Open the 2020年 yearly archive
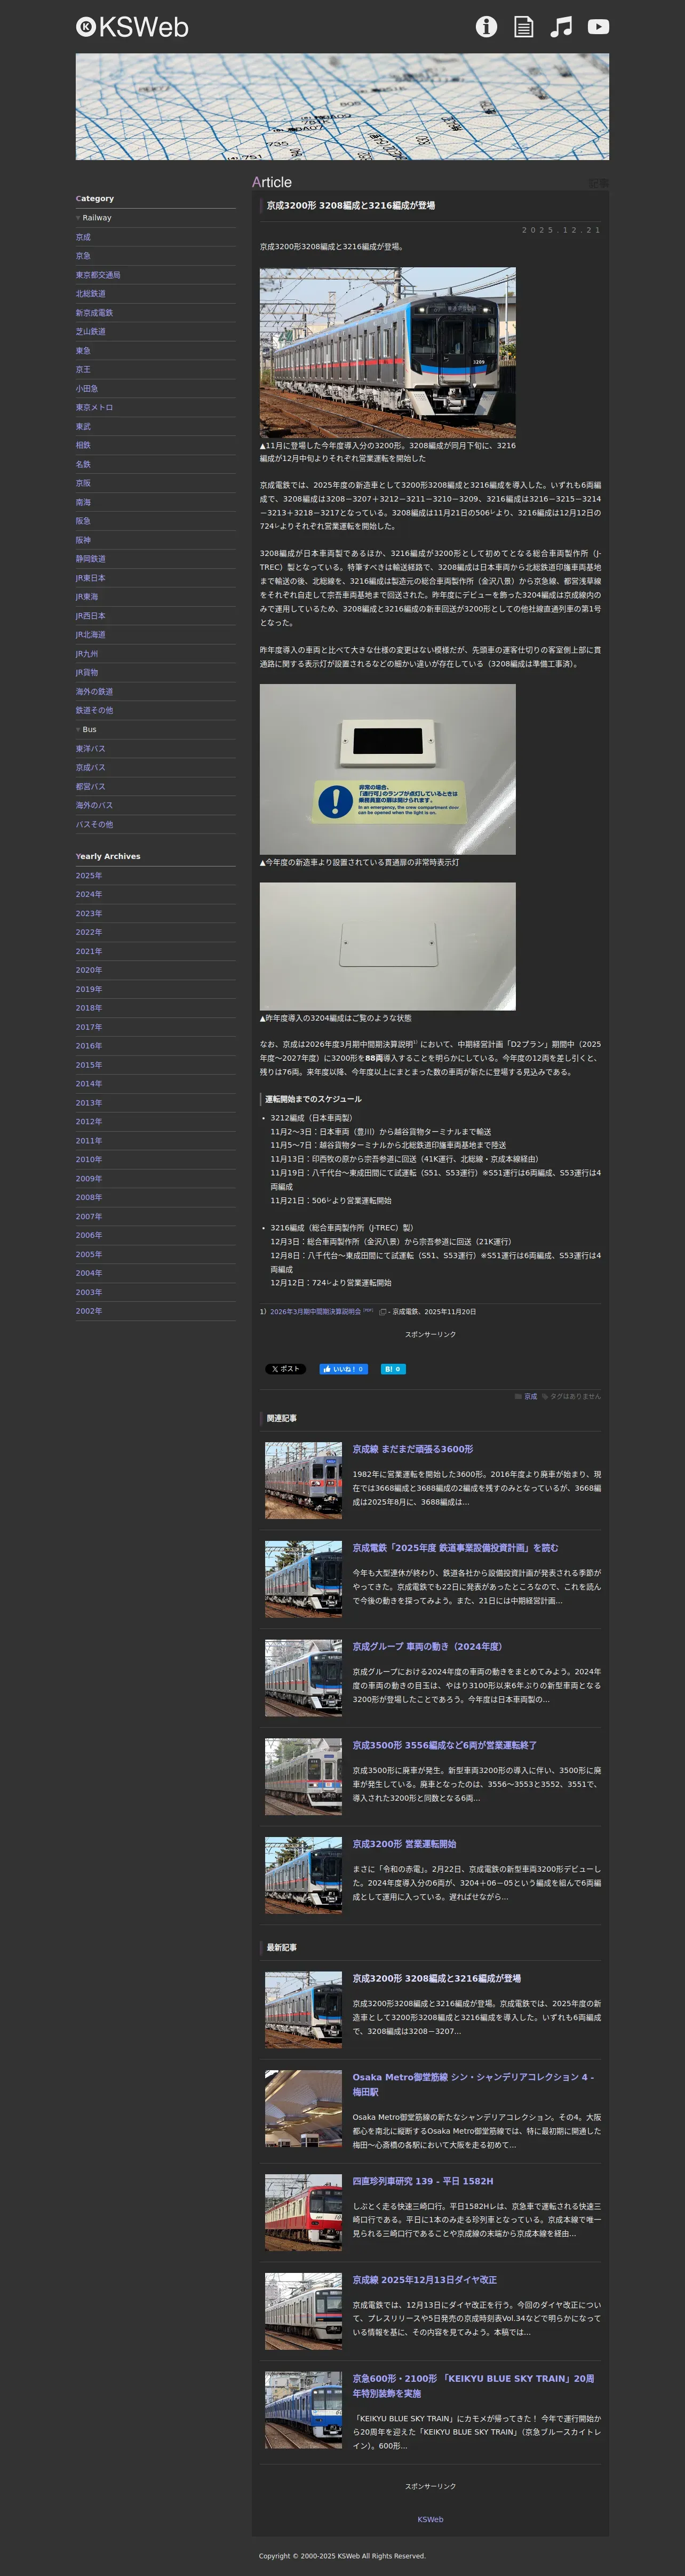Image resolution: width=685 pixels, height=2576 pixels. point(89,970)
